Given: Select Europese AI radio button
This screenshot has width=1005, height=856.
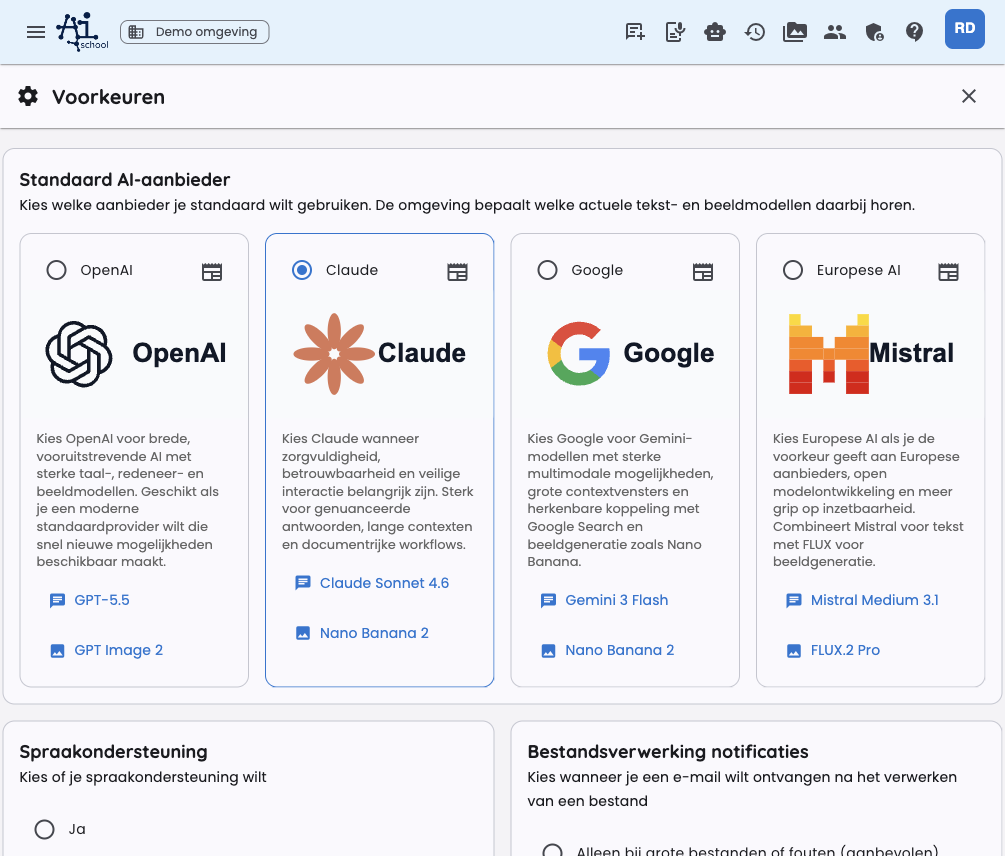Looking at the screenshot, I should pyautogui.click(x=793, y=270).
